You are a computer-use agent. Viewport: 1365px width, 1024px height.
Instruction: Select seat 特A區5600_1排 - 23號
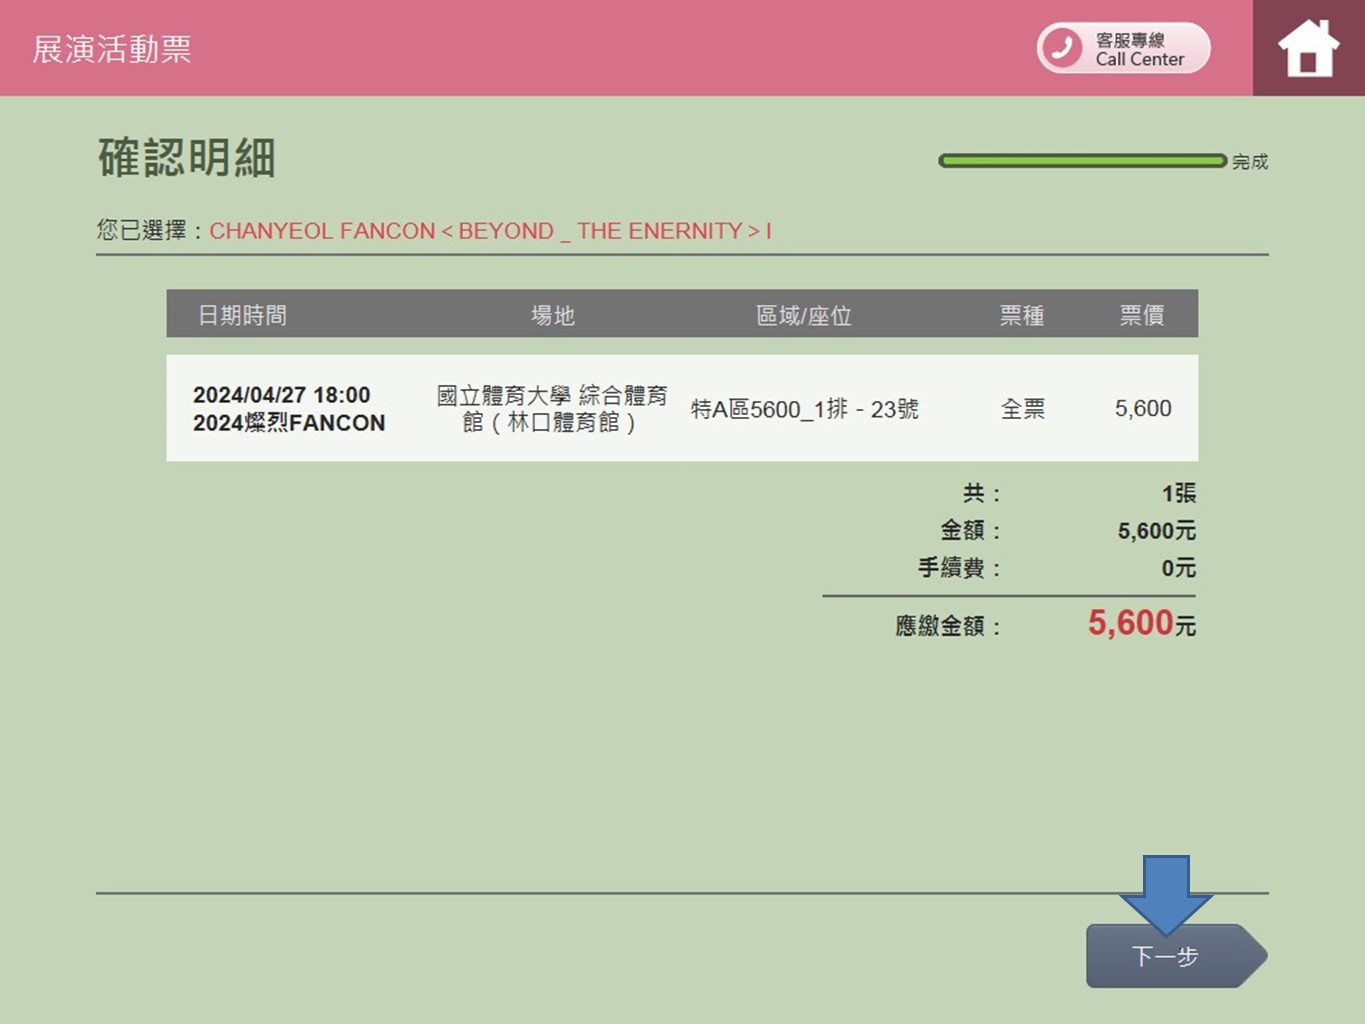(x=804, y=409)
